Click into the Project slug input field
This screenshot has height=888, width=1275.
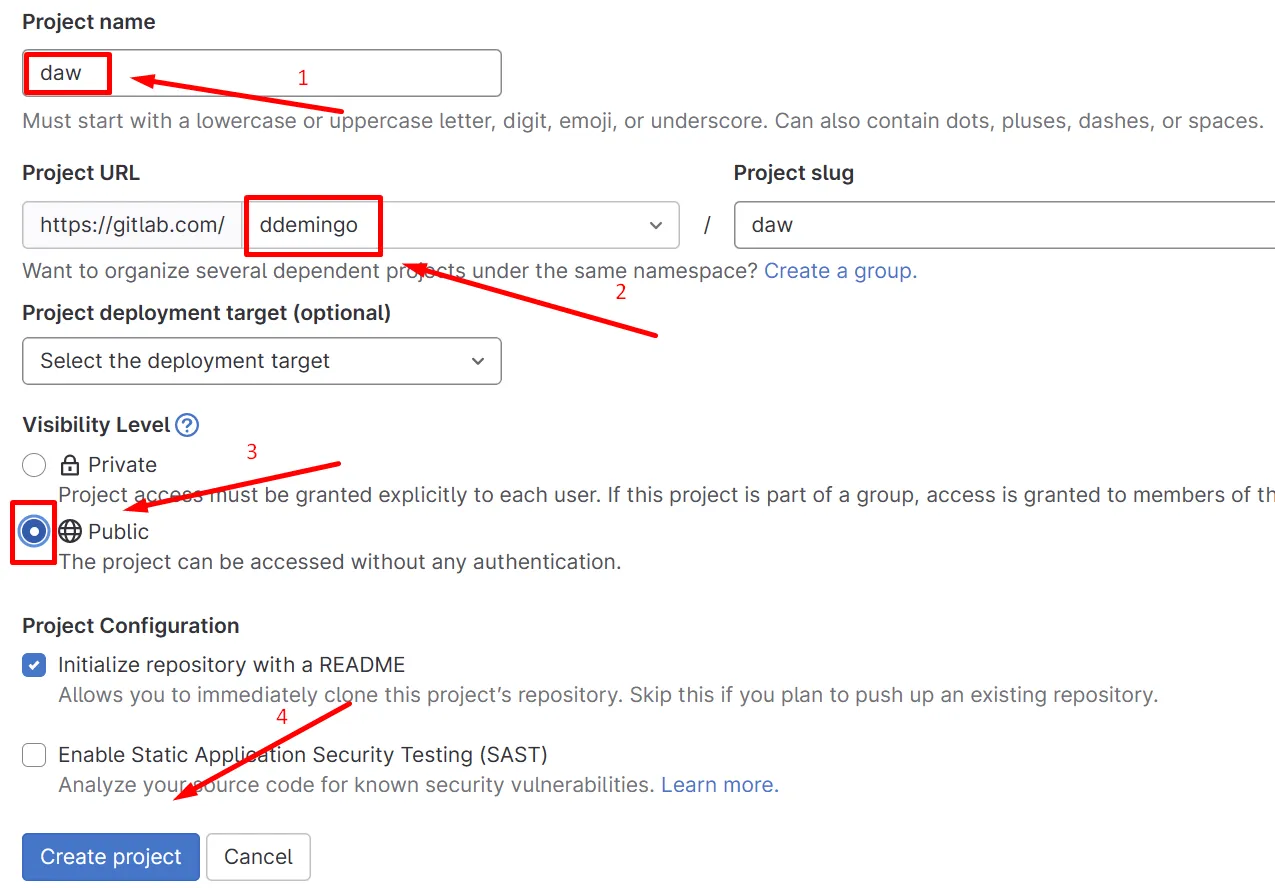1000,225
